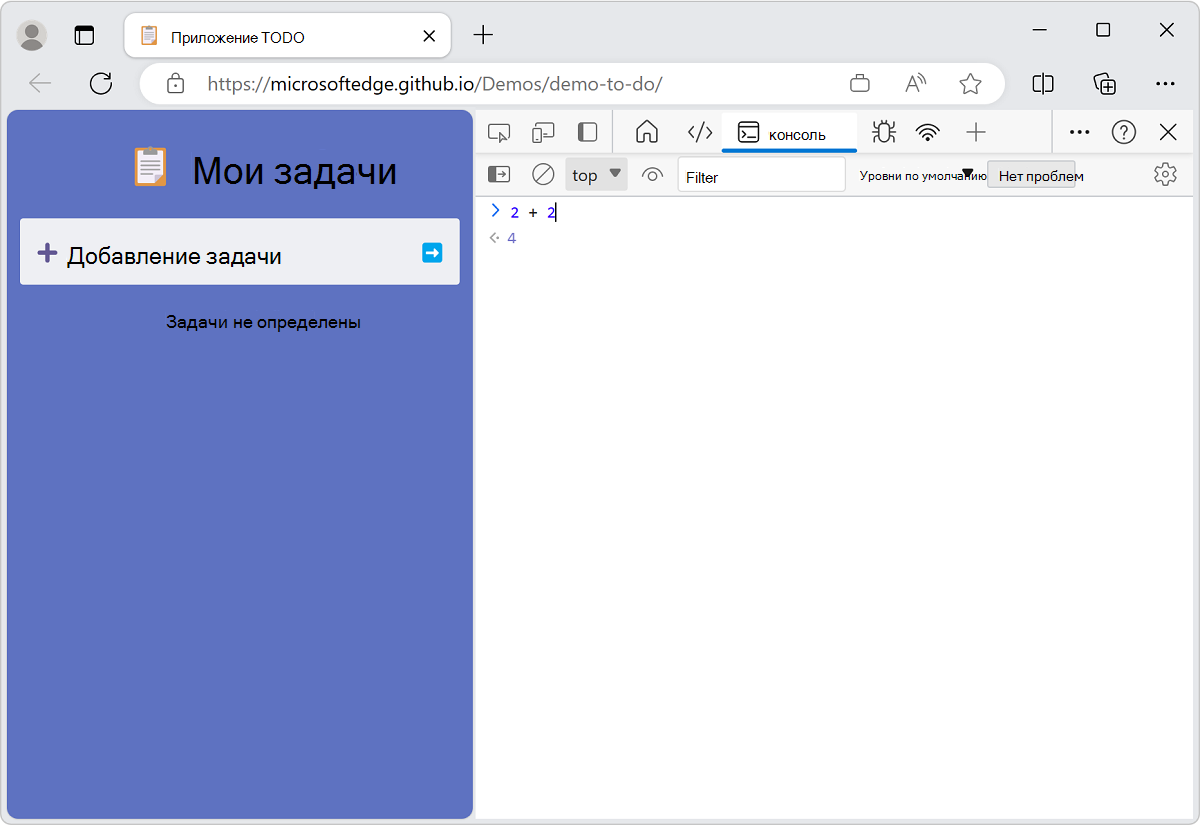
Task: Open the shopping briefcase icon in address bar
Action: coord(859,84)
